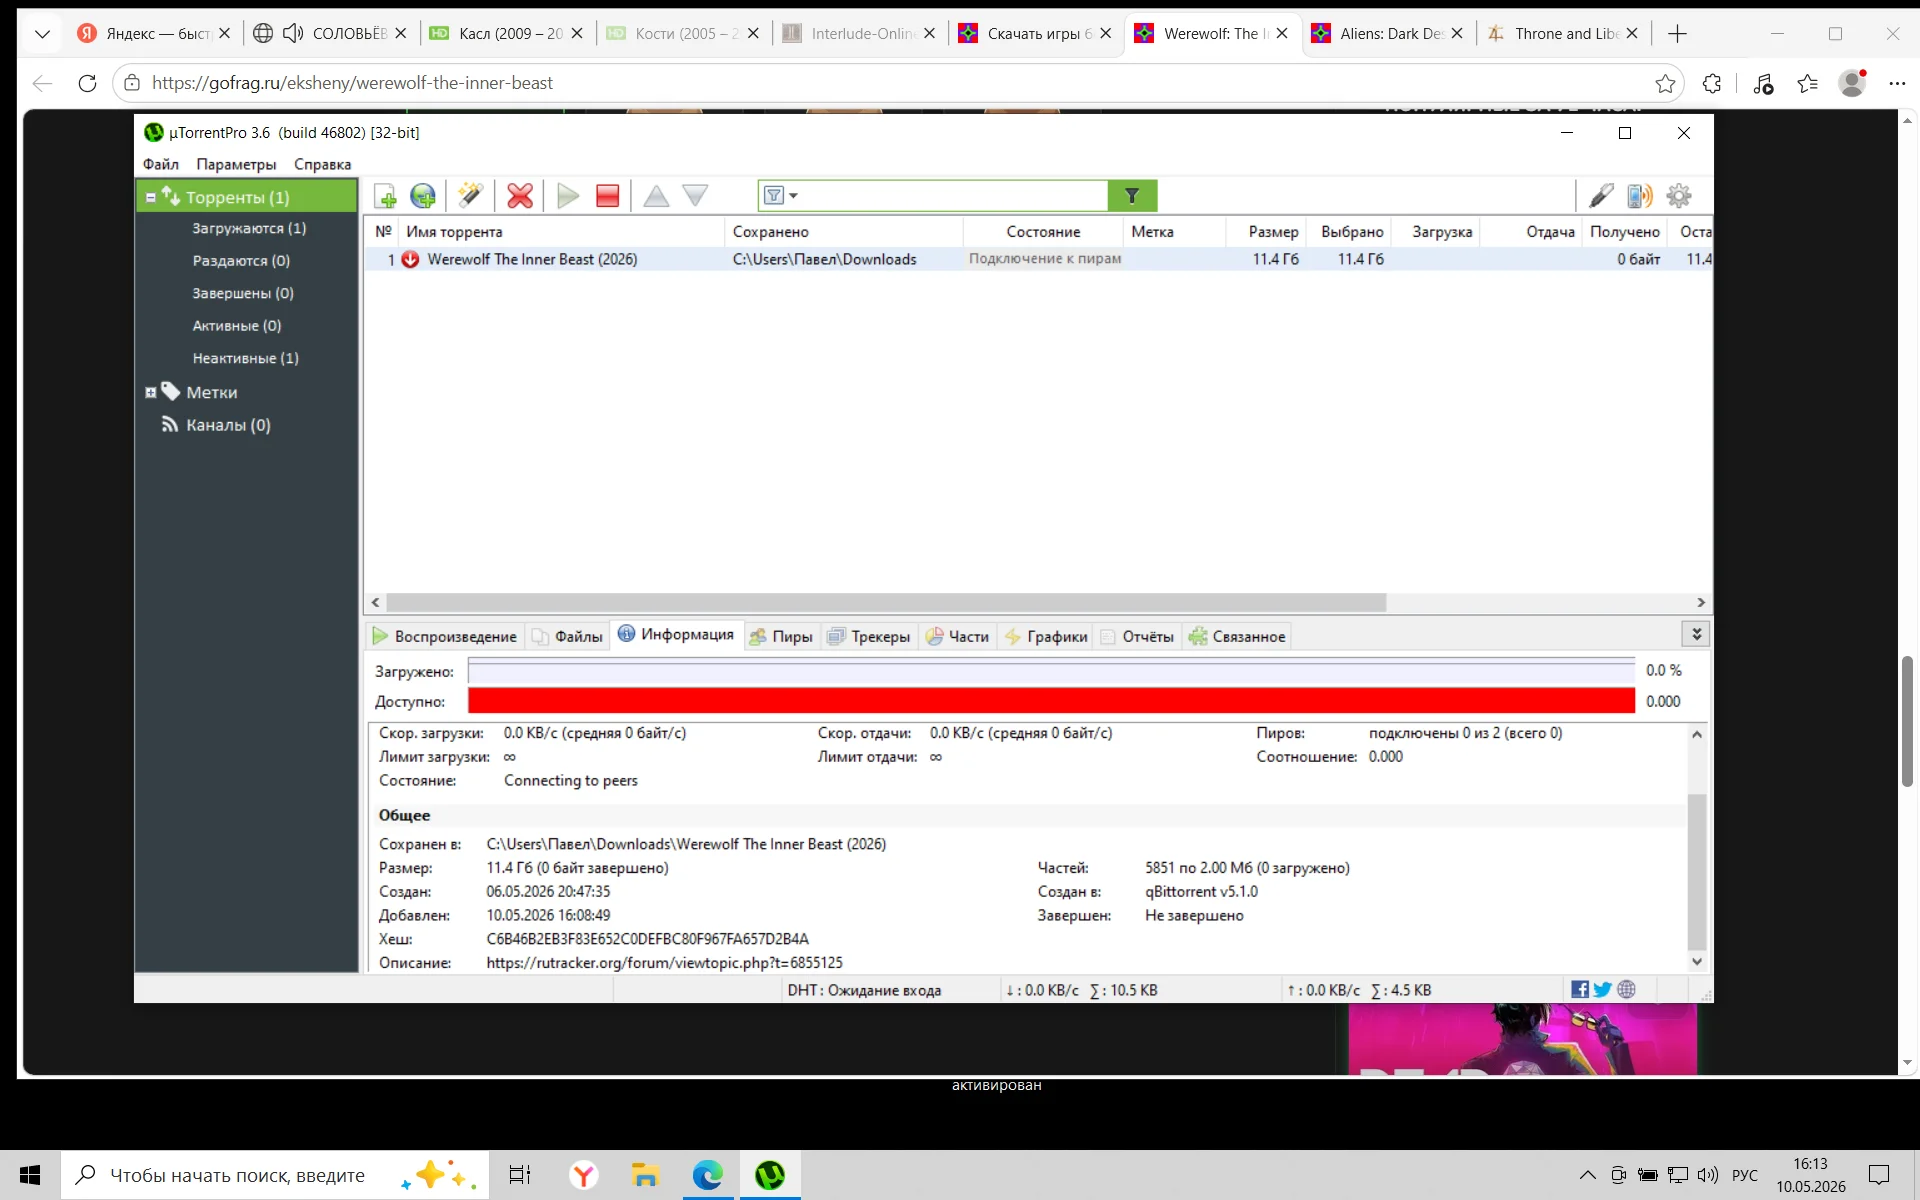The width and height of the screenshot is (1920, 1200).
Task: Select the Загружаются (1) category
Action: coord(249,229)
